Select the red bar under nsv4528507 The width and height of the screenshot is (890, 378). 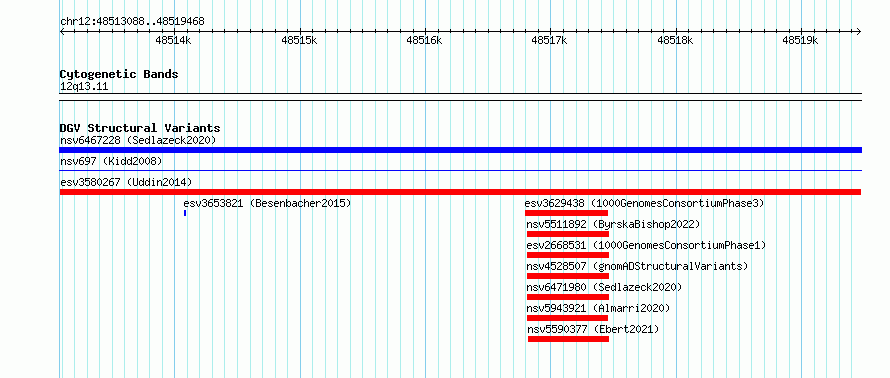pos(568,276)
